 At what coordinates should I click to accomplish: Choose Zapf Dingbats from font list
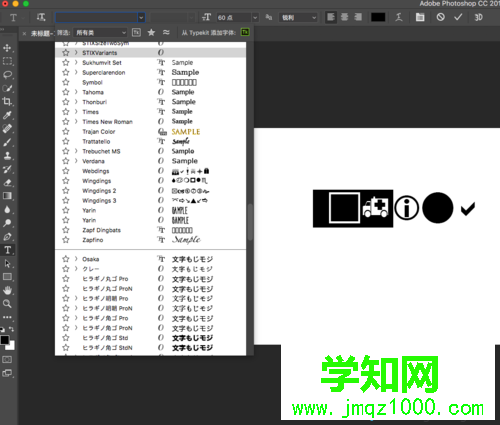(150, 230)
